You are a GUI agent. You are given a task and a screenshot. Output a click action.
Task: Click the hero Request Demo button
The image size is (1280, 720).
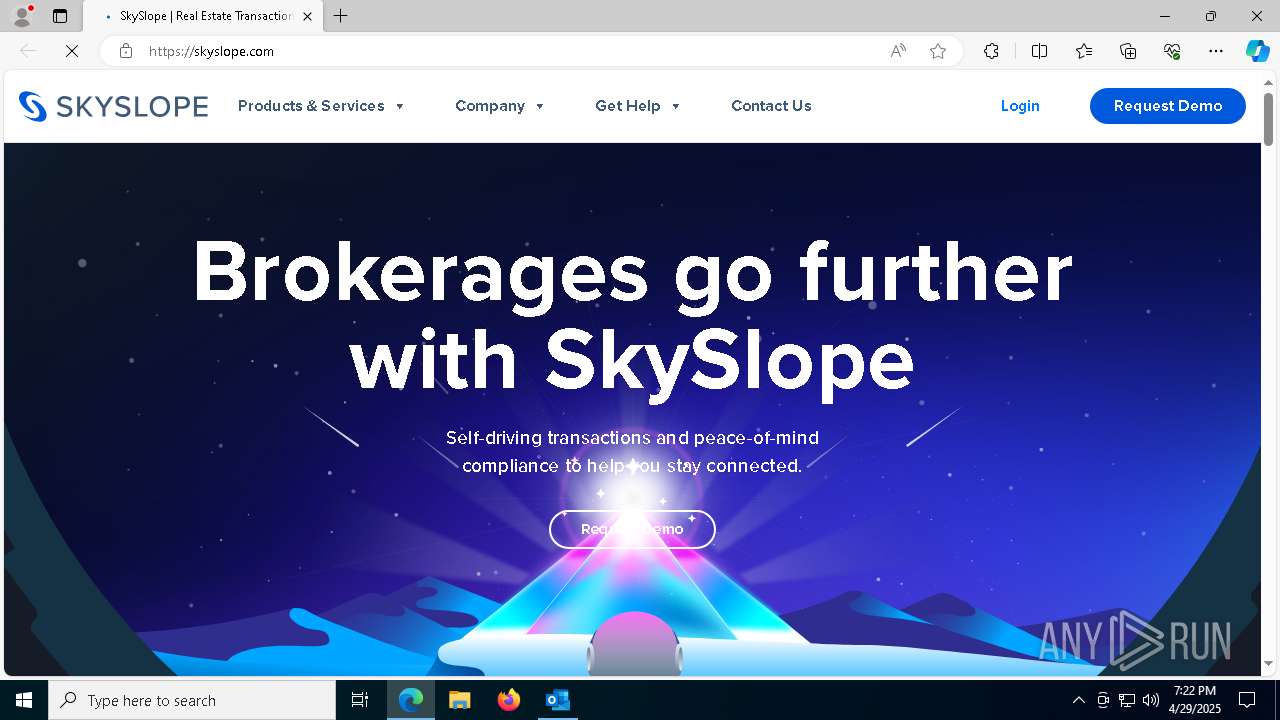pyautogui.click(x=632, y=529)
